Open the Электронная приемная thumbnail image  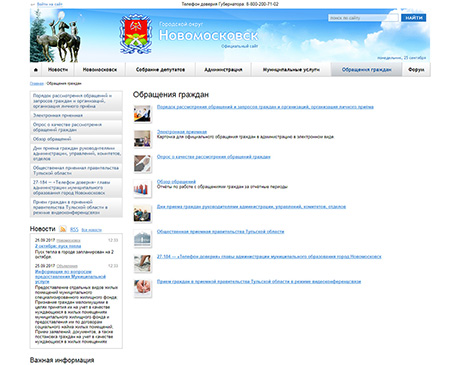pos(142,139)
